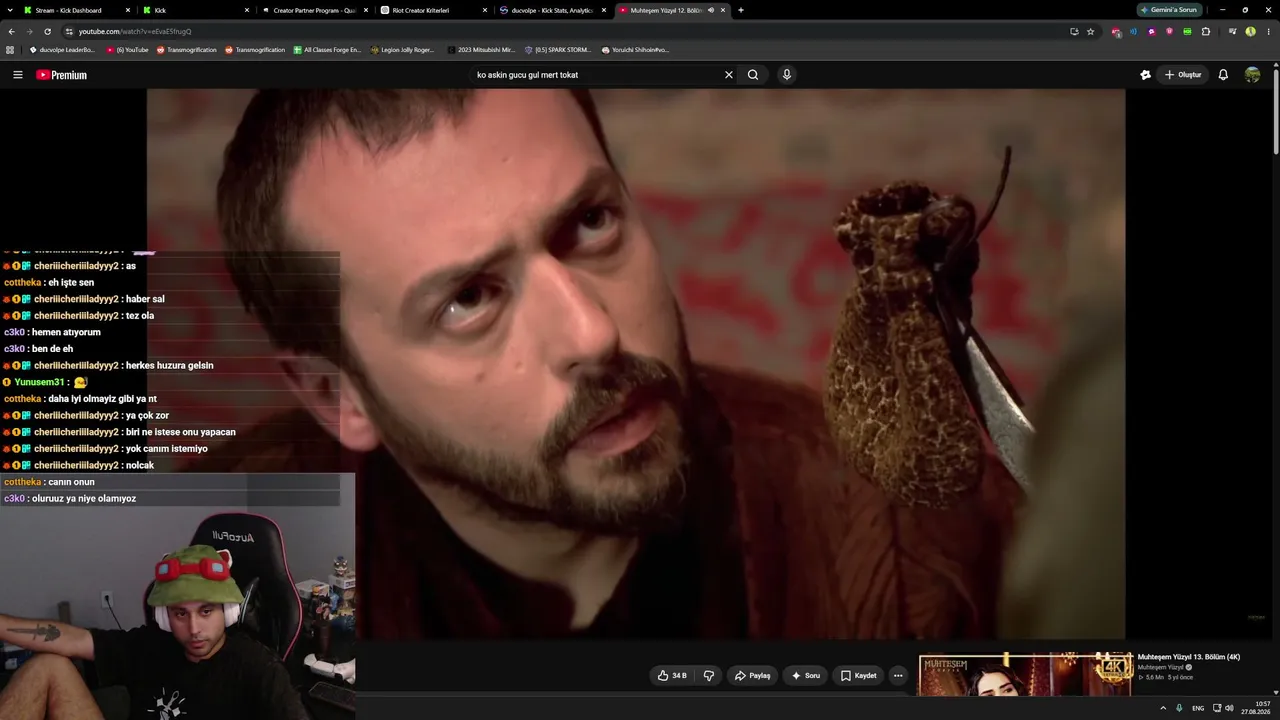The width and height of the screenshot is (1280, 720).
Task: Reload the YouTube page
Action: coord(47,31)
